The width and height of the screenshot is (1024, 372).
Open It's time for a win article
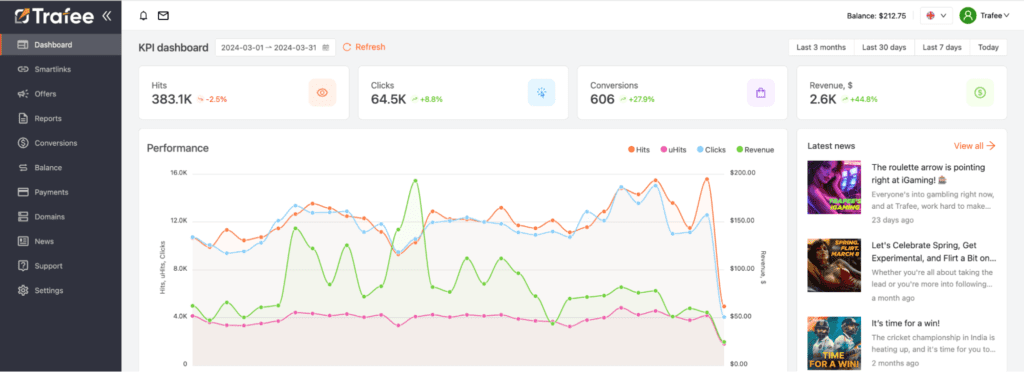906,323
